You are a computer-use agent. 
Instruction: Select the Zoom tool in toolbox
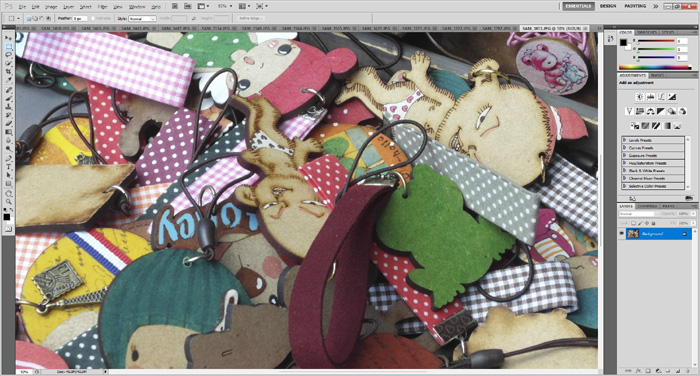tap(8, 201)
